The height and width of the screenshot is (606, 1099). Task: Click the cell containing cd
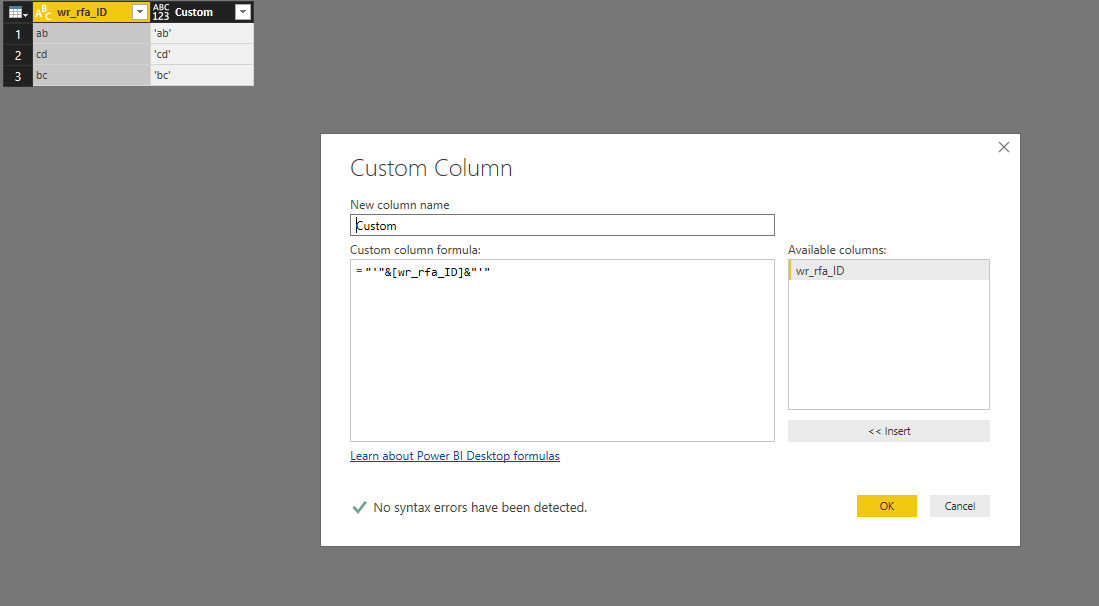91,54
